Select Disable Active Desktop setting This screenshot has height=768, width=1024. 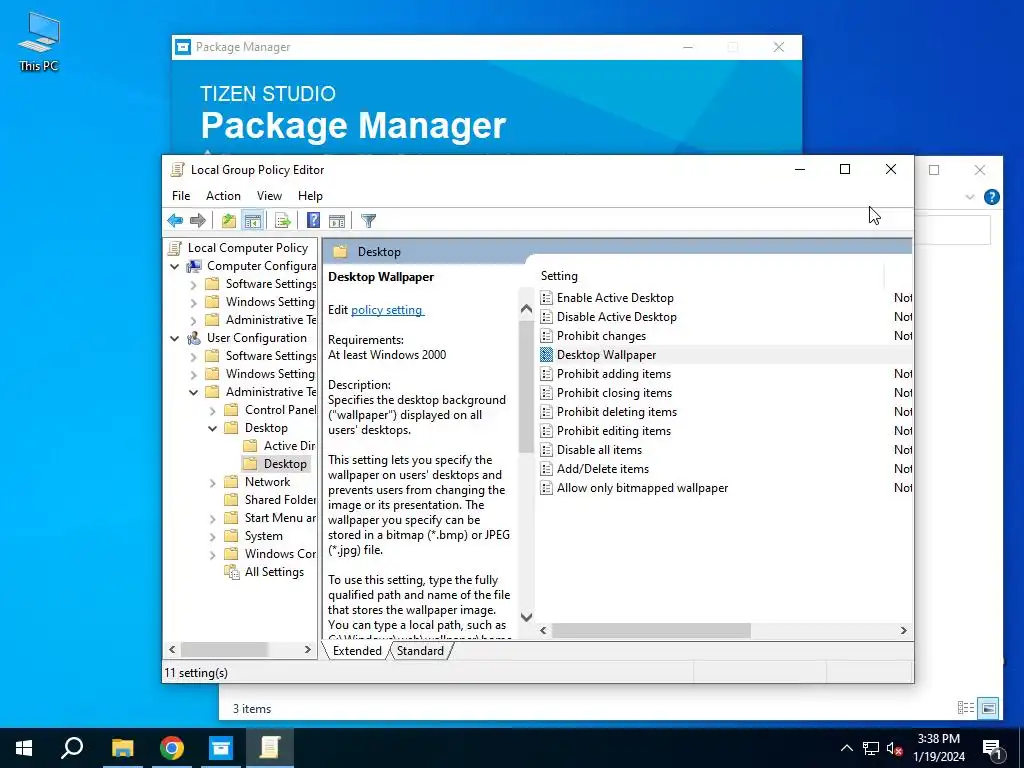[616, 317]
